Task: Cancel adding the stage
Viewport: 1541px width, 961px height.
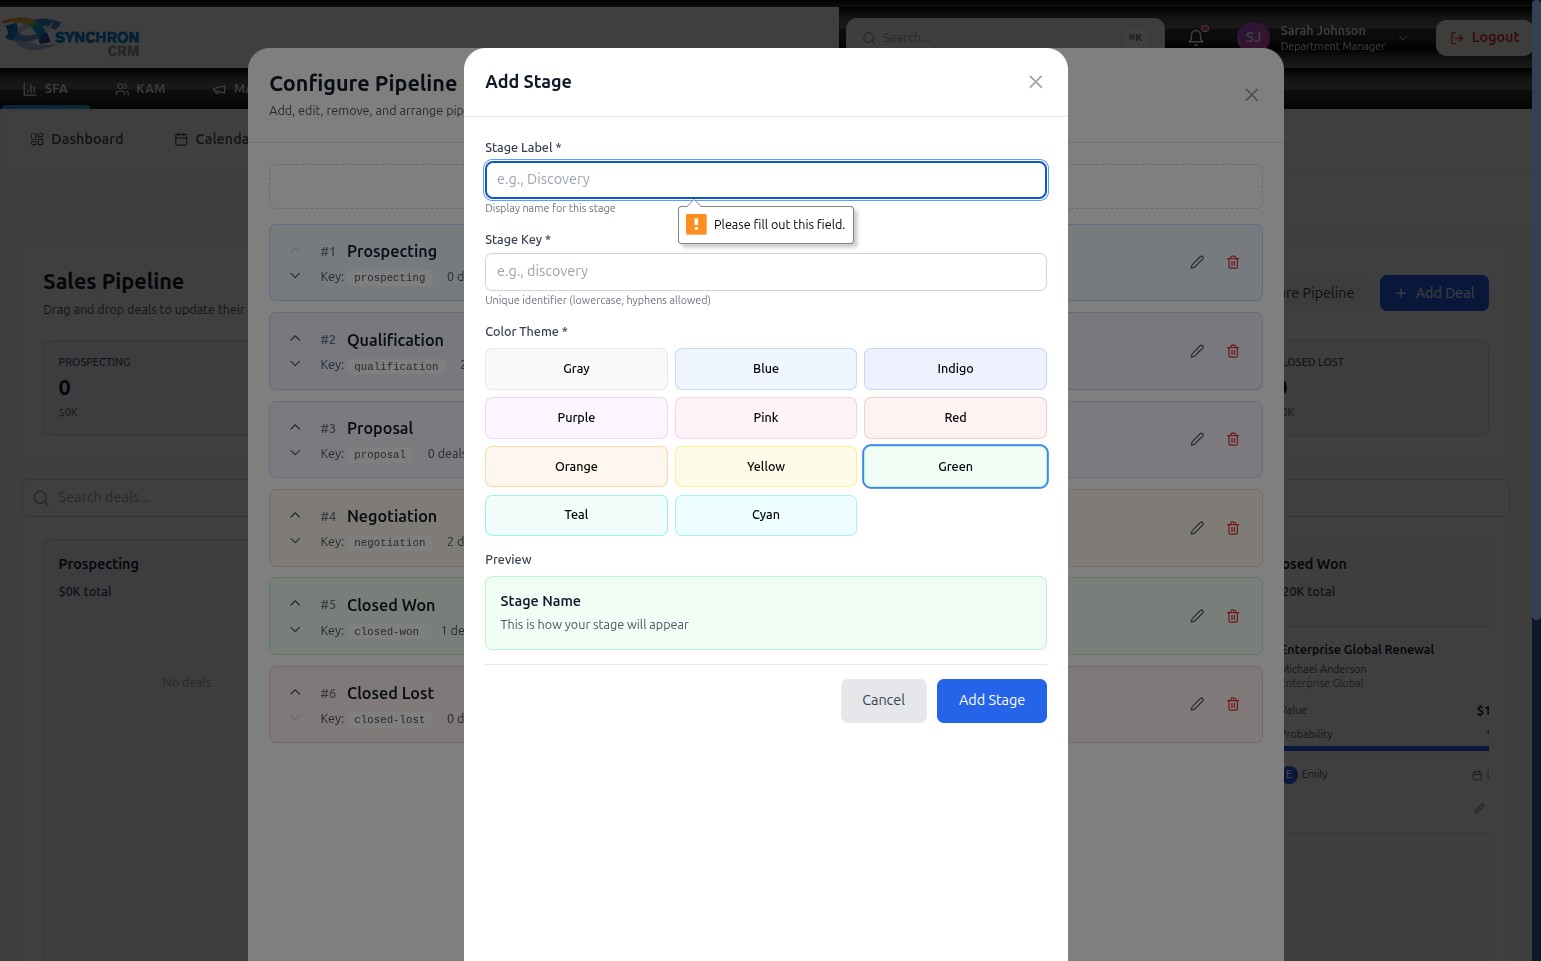Action: pyautogui.click(x=884, y=701)
